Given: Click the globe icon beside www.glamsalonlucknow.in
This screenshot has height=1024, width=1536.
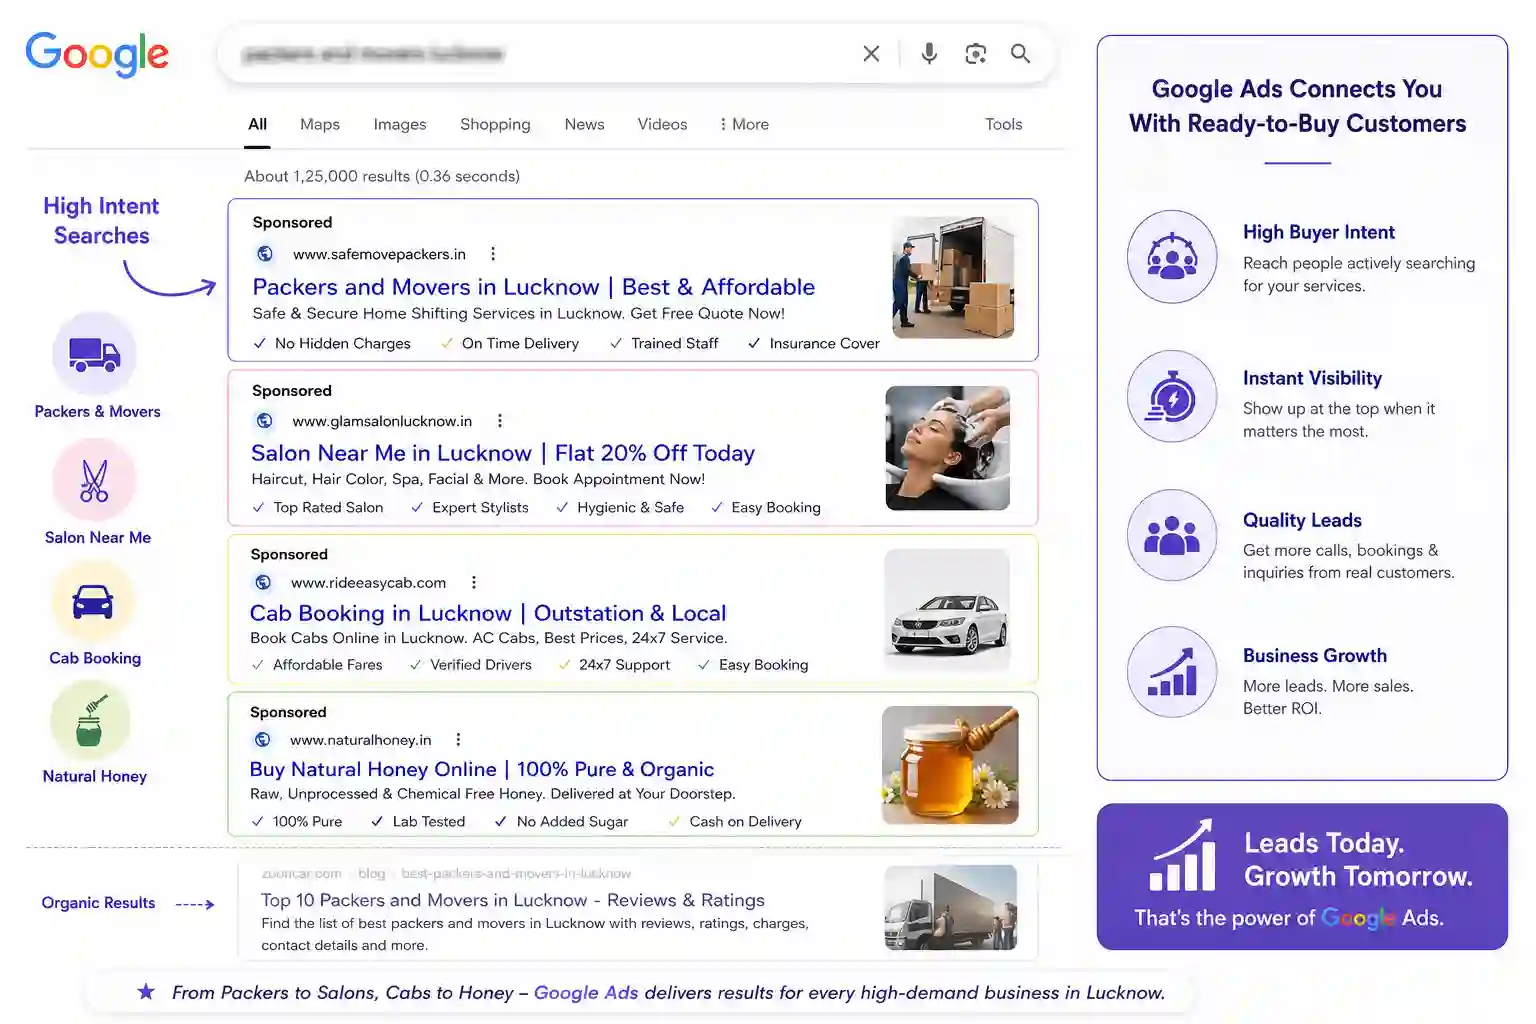Looking at the screenshot, I should click(265, 421).
